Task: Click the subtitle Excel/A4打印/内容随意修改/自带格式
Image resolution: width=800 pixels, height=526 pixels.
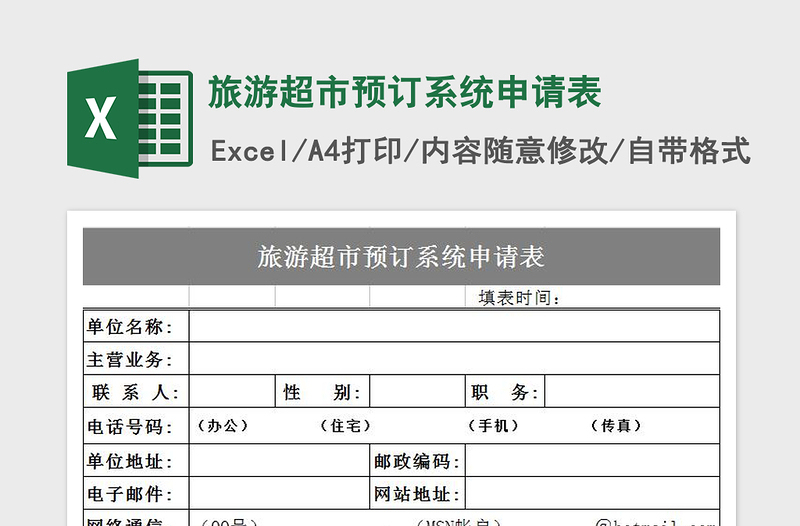Action: (480, 151)
